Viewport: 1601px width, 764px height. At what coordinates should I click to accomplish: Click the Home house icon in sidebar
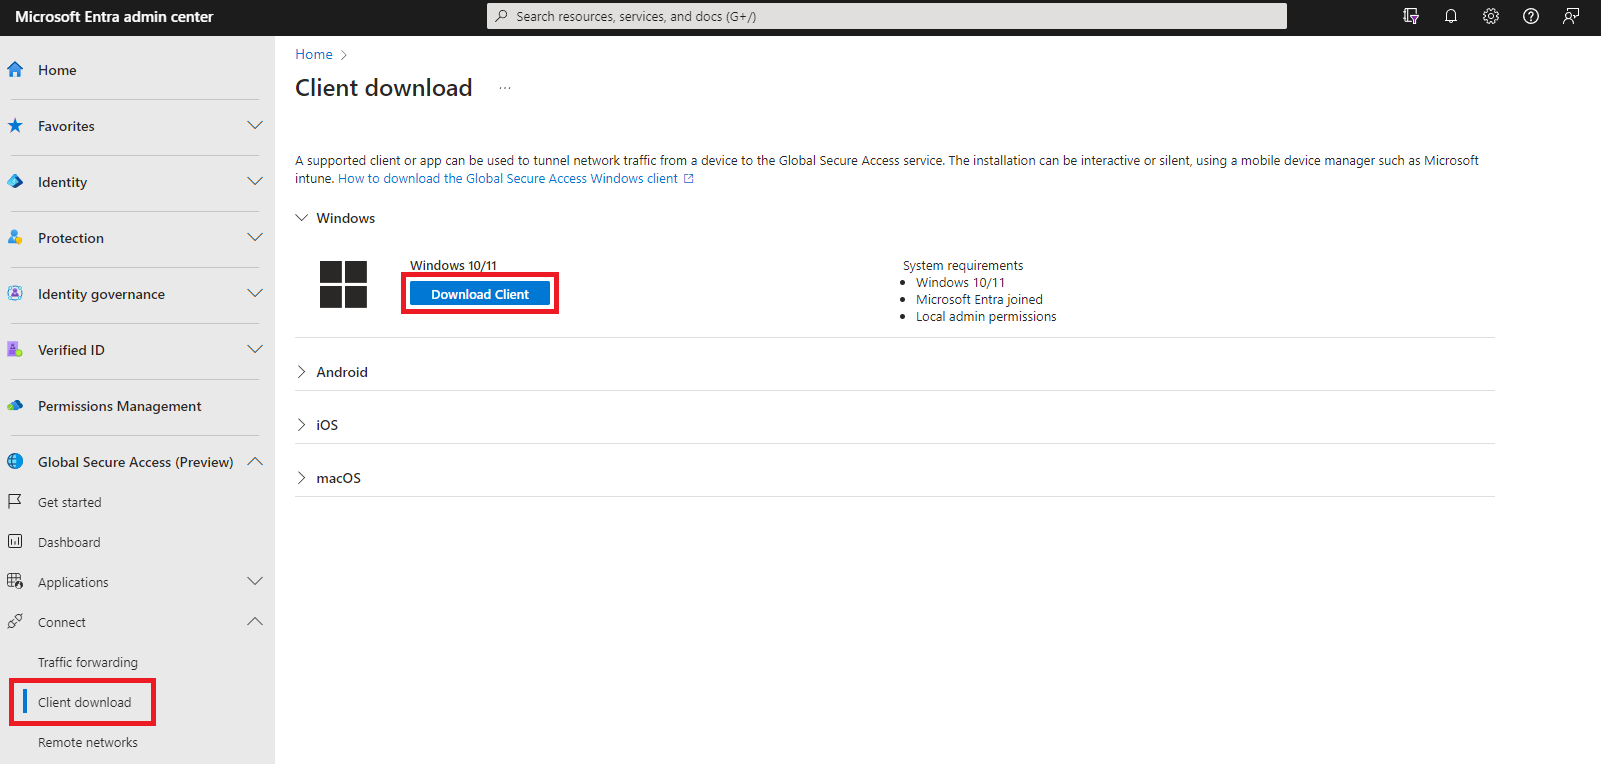tap(15, 70)
